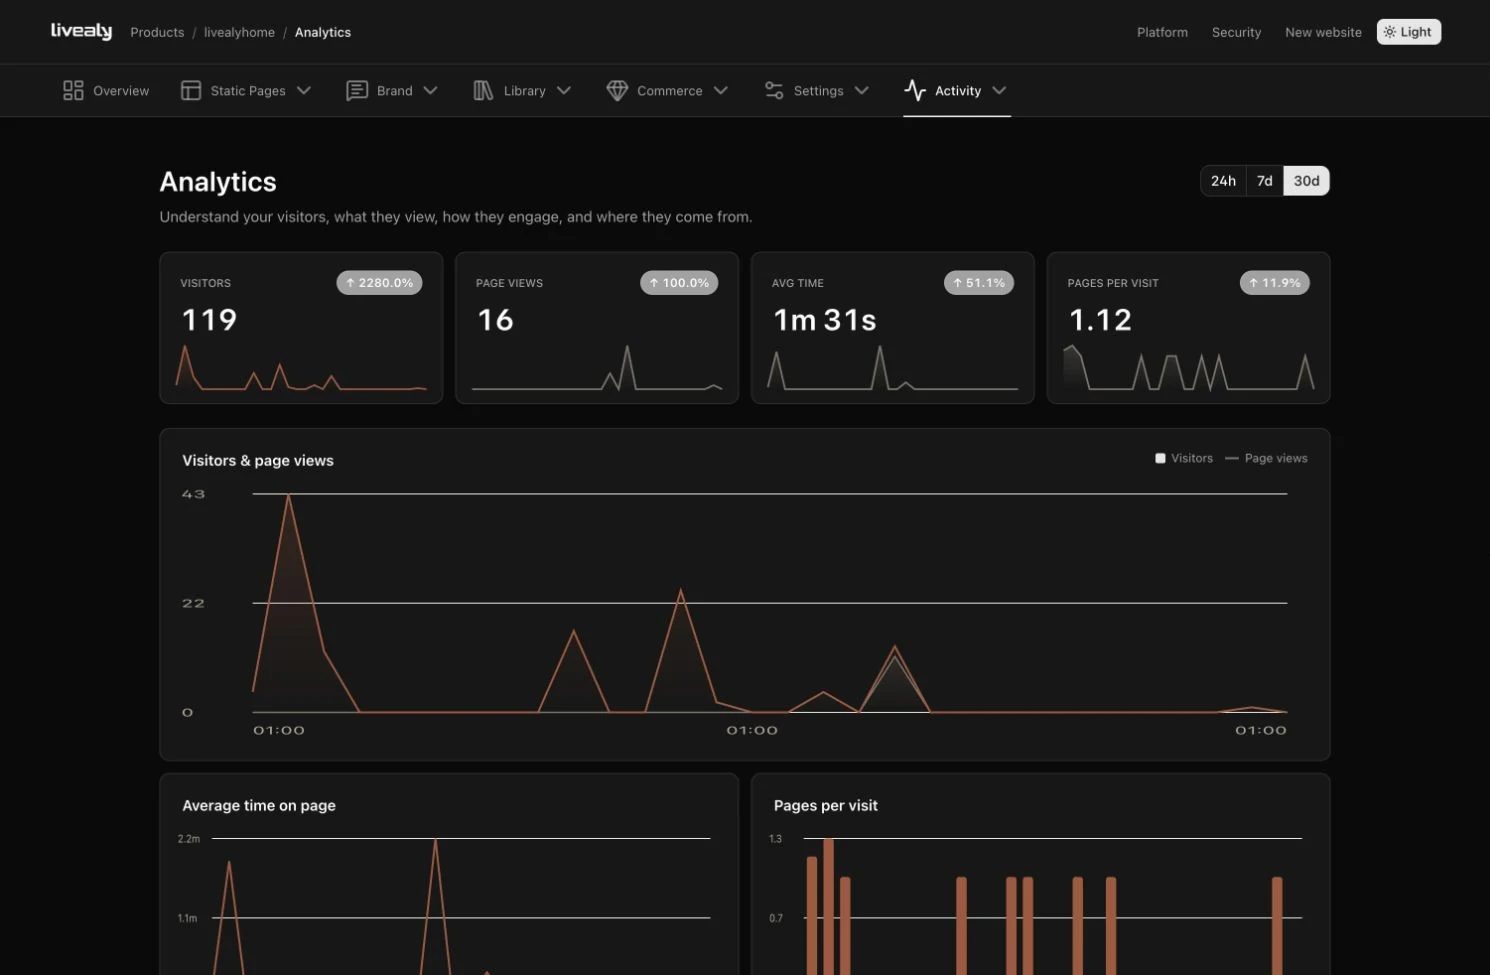Viewport: 1490px width, 975px height.
Task: Click the Overview grid icon
Action: tap(73, 91)
